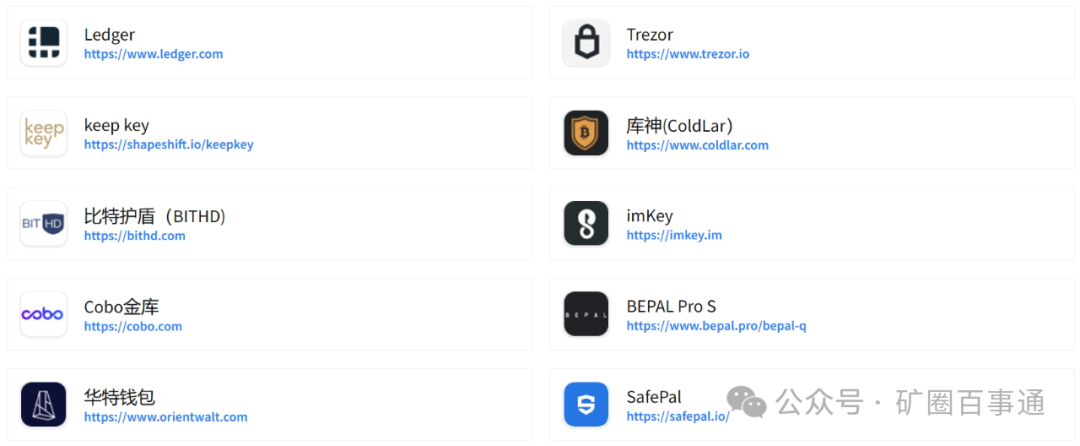The height and width of the screenshot is (446, 1080).
Task: Select the keep key logo icon
Action: (44, 133)
